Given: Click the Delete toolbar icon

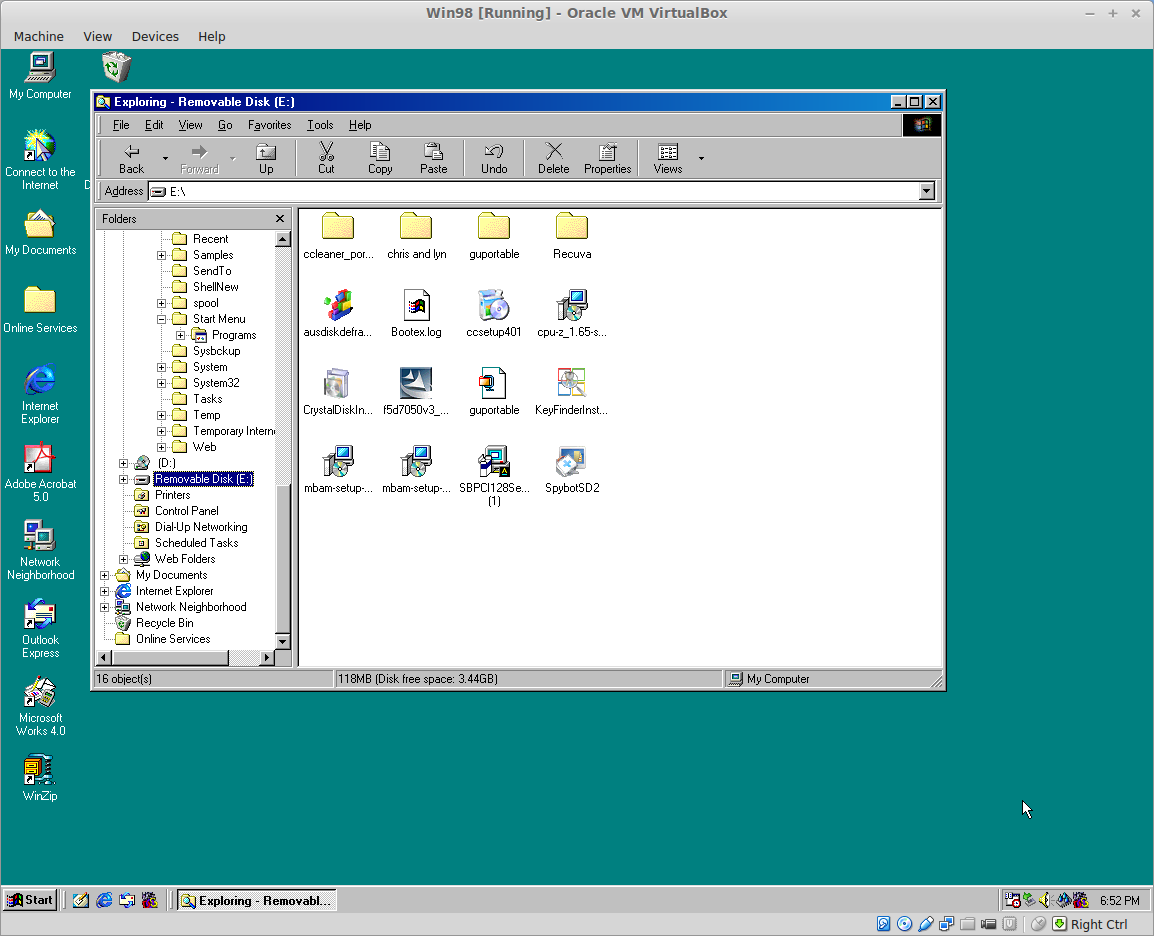Looking at the screenshot, I should coord(553,159).
